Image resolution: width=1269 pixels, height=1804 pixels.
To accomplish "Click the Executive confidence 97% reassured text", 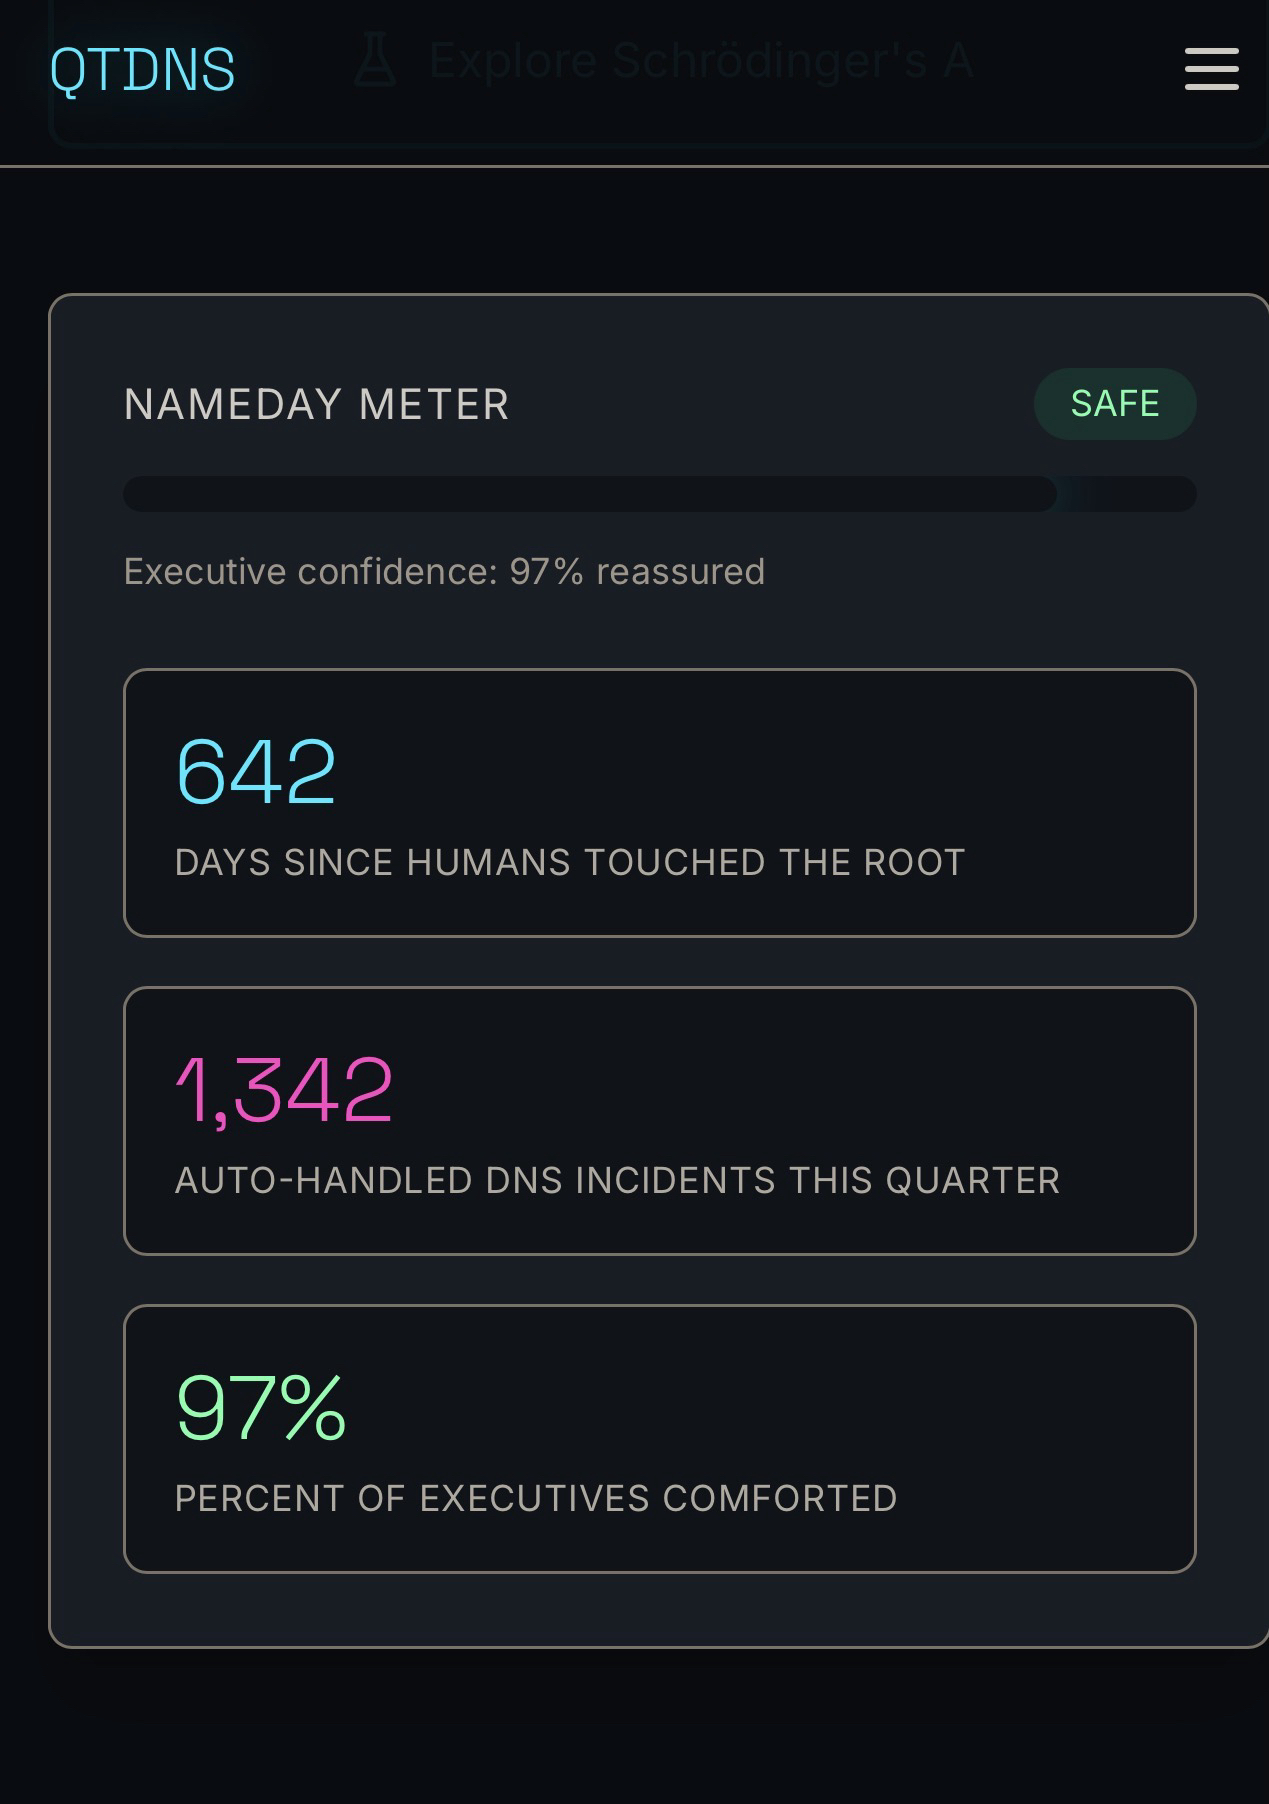I will (x=443, y=572).
